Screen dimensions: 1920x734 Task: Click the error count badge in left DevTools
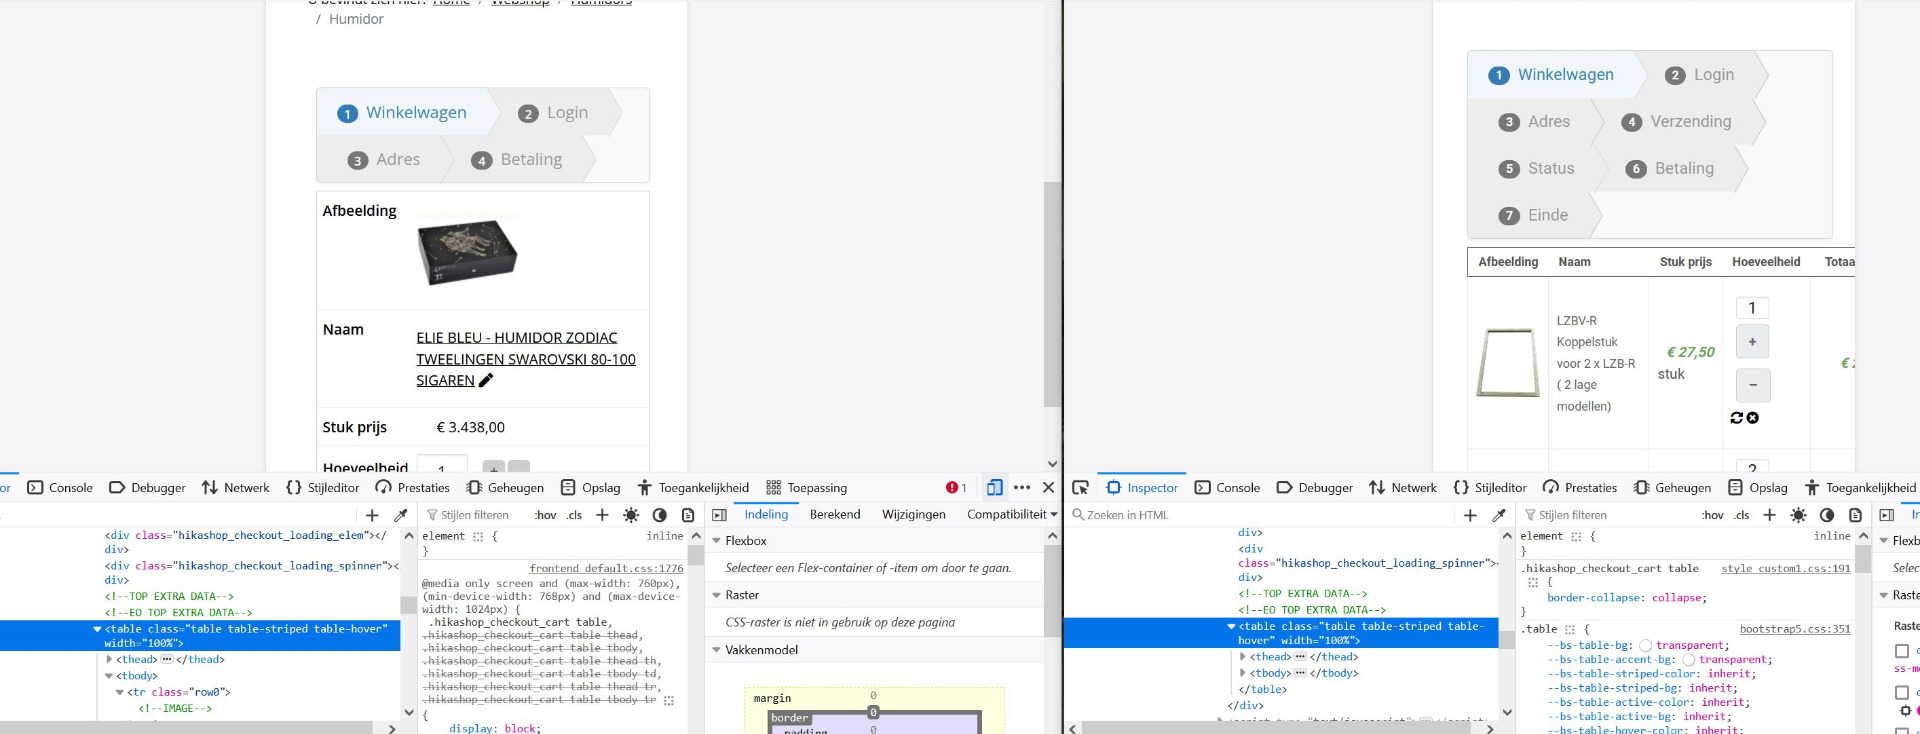tap(956, 488)
